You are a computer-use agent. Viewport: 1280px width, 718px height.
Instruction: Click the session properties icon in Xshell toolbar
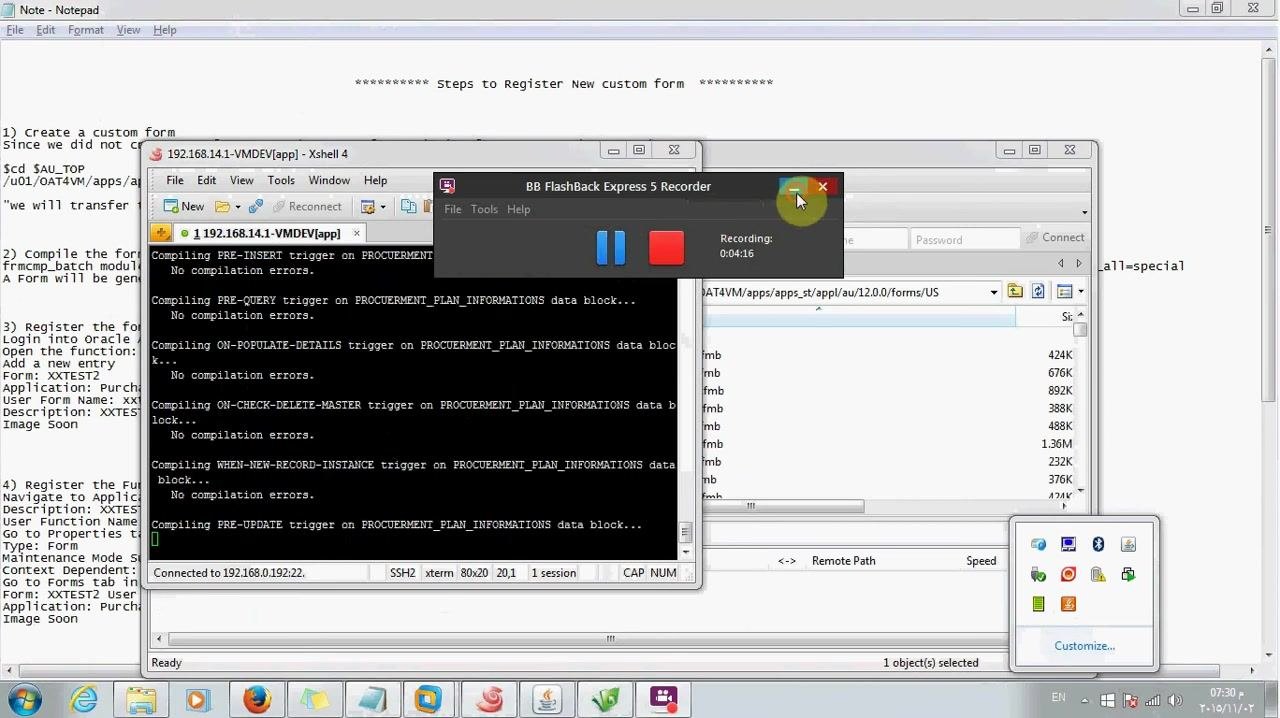point(368,206)
